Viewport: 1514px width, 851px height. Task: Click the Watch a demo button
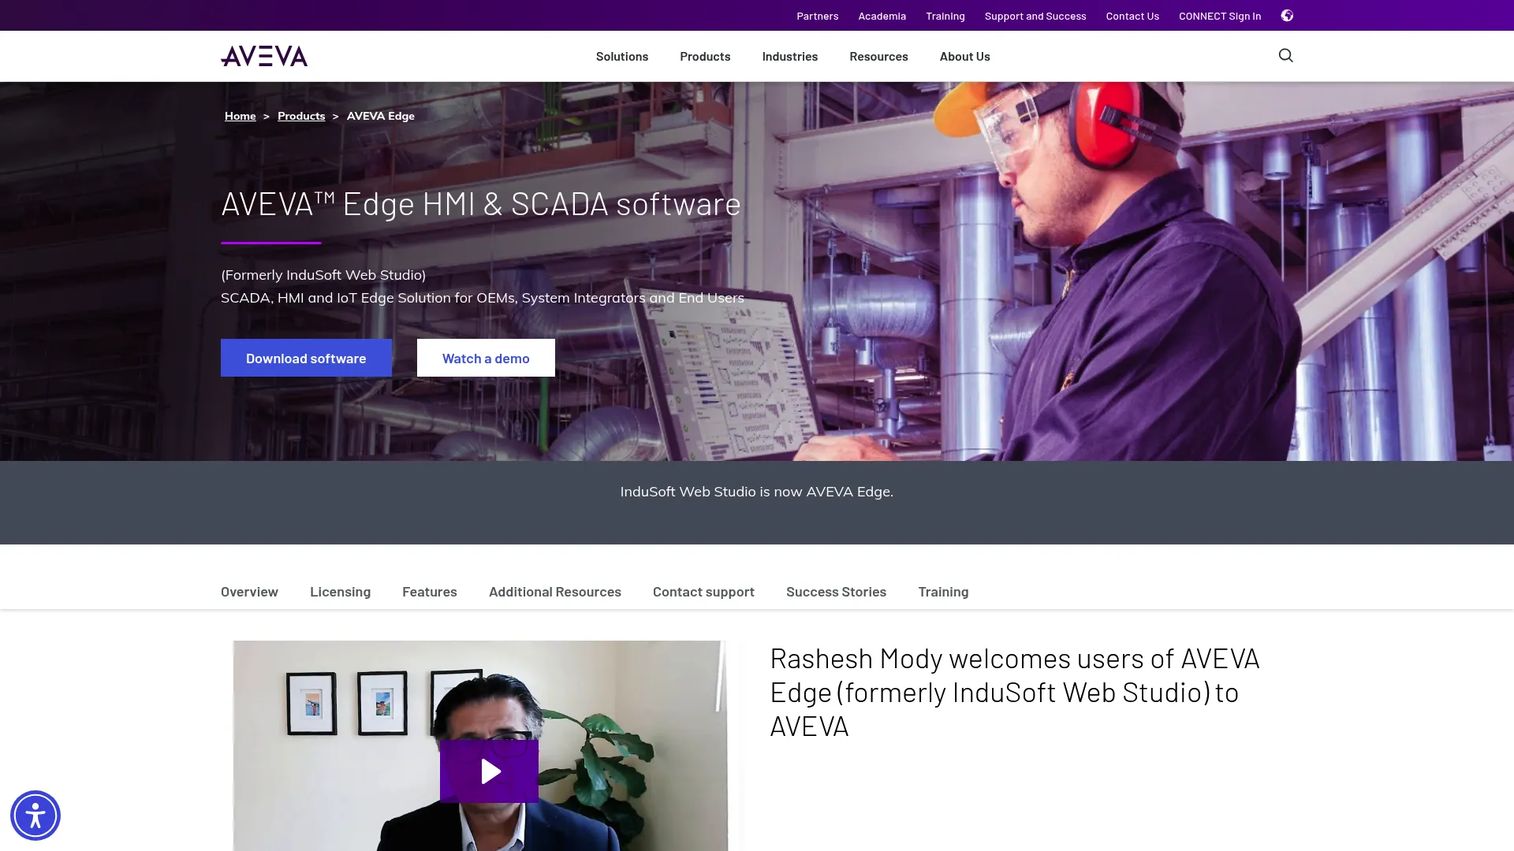[486, 358]
